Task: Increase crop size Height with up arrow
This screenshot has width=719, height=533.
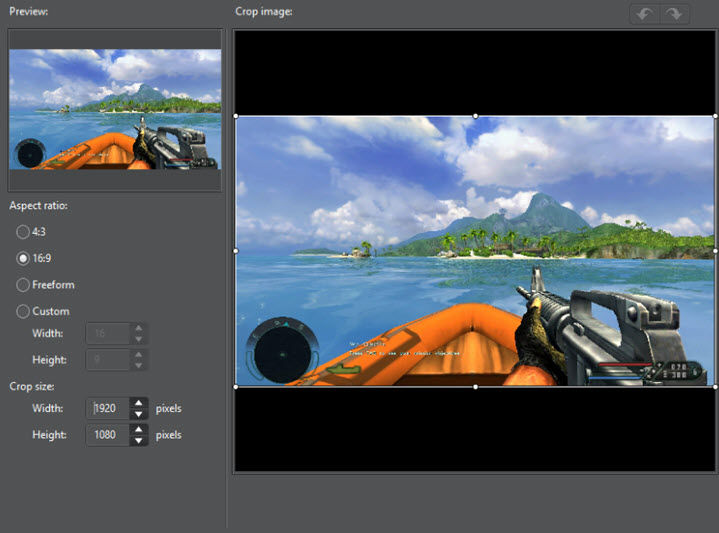Action: tap(139, 430)
